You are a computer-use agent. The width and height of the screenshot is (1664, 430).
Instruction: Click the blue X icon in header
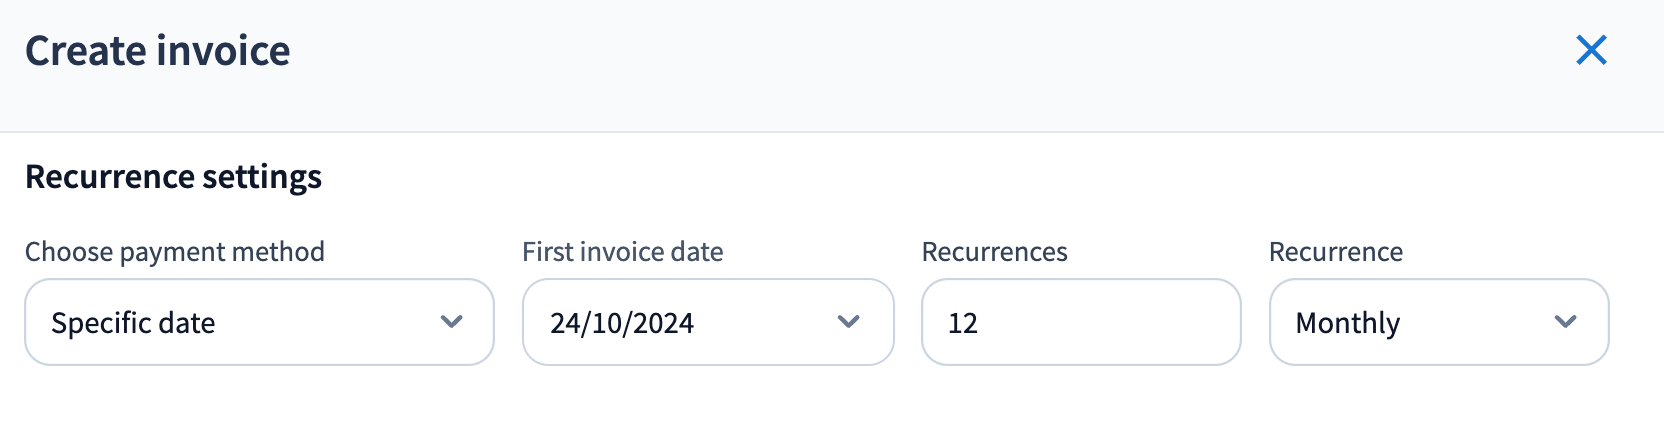[1591, 50]
